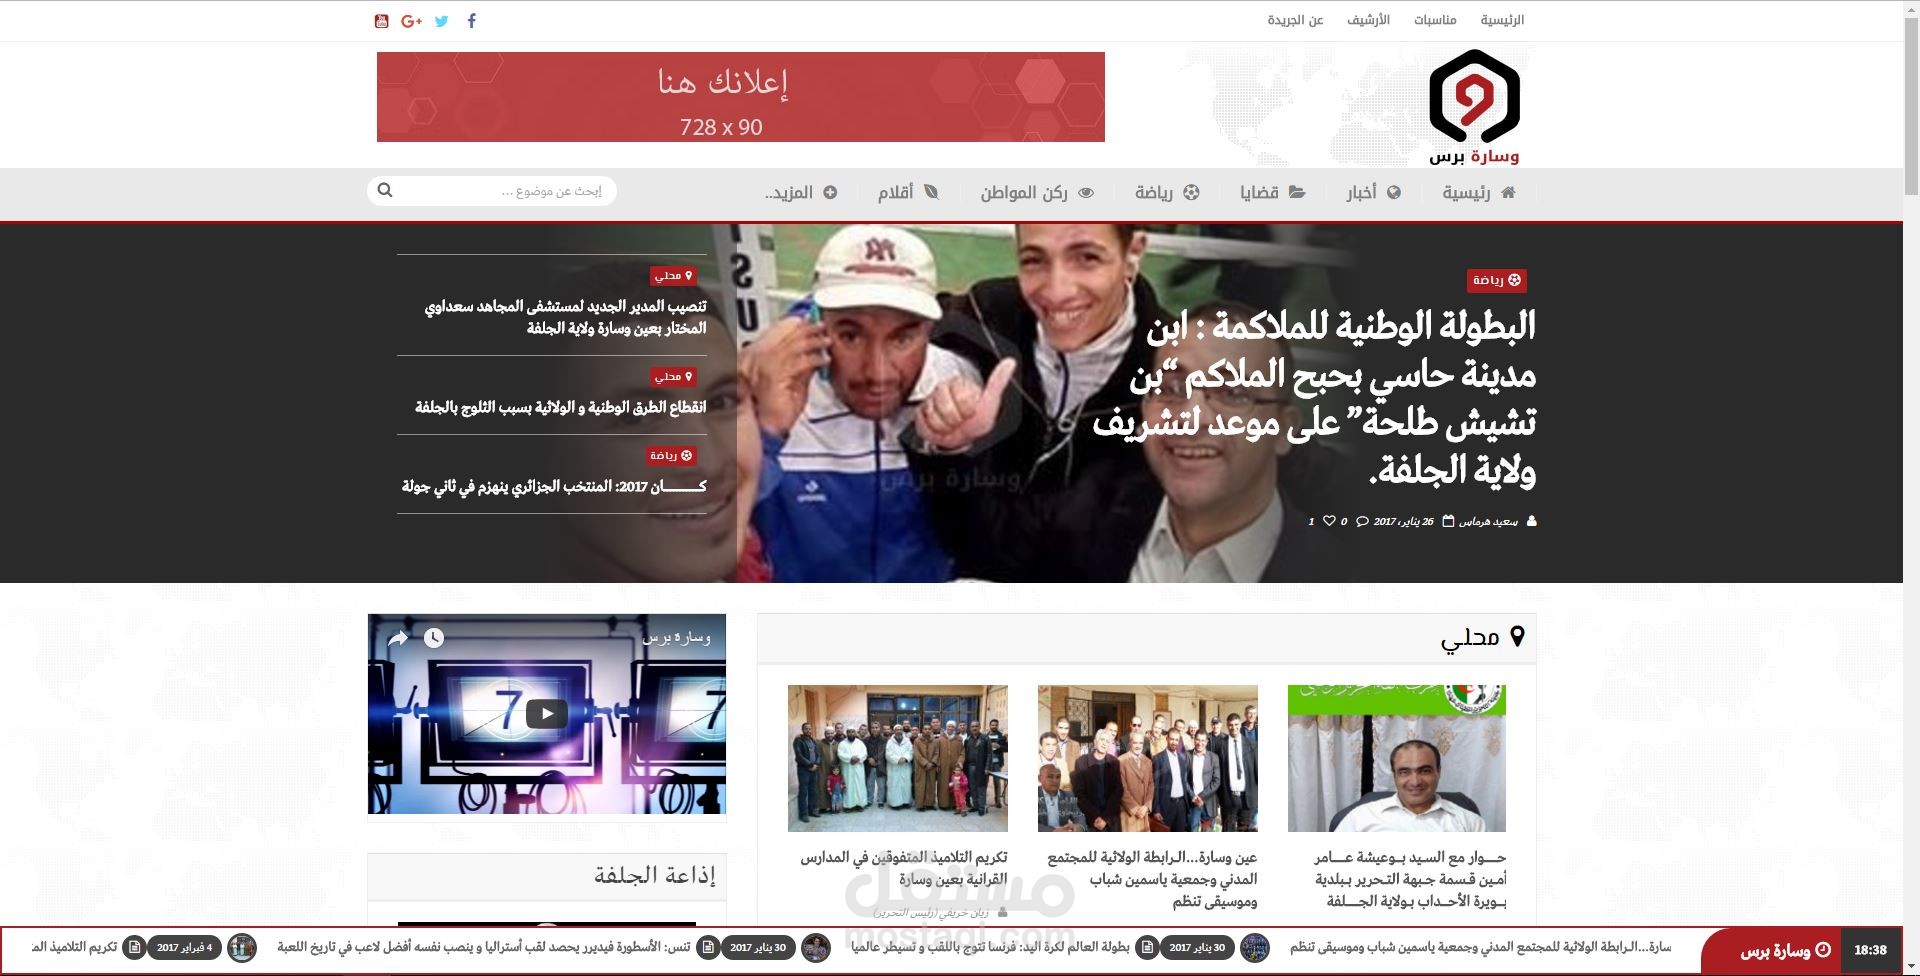Open تكريم التلاميذ المتفوقين في المدارس title

coord(903,869)
